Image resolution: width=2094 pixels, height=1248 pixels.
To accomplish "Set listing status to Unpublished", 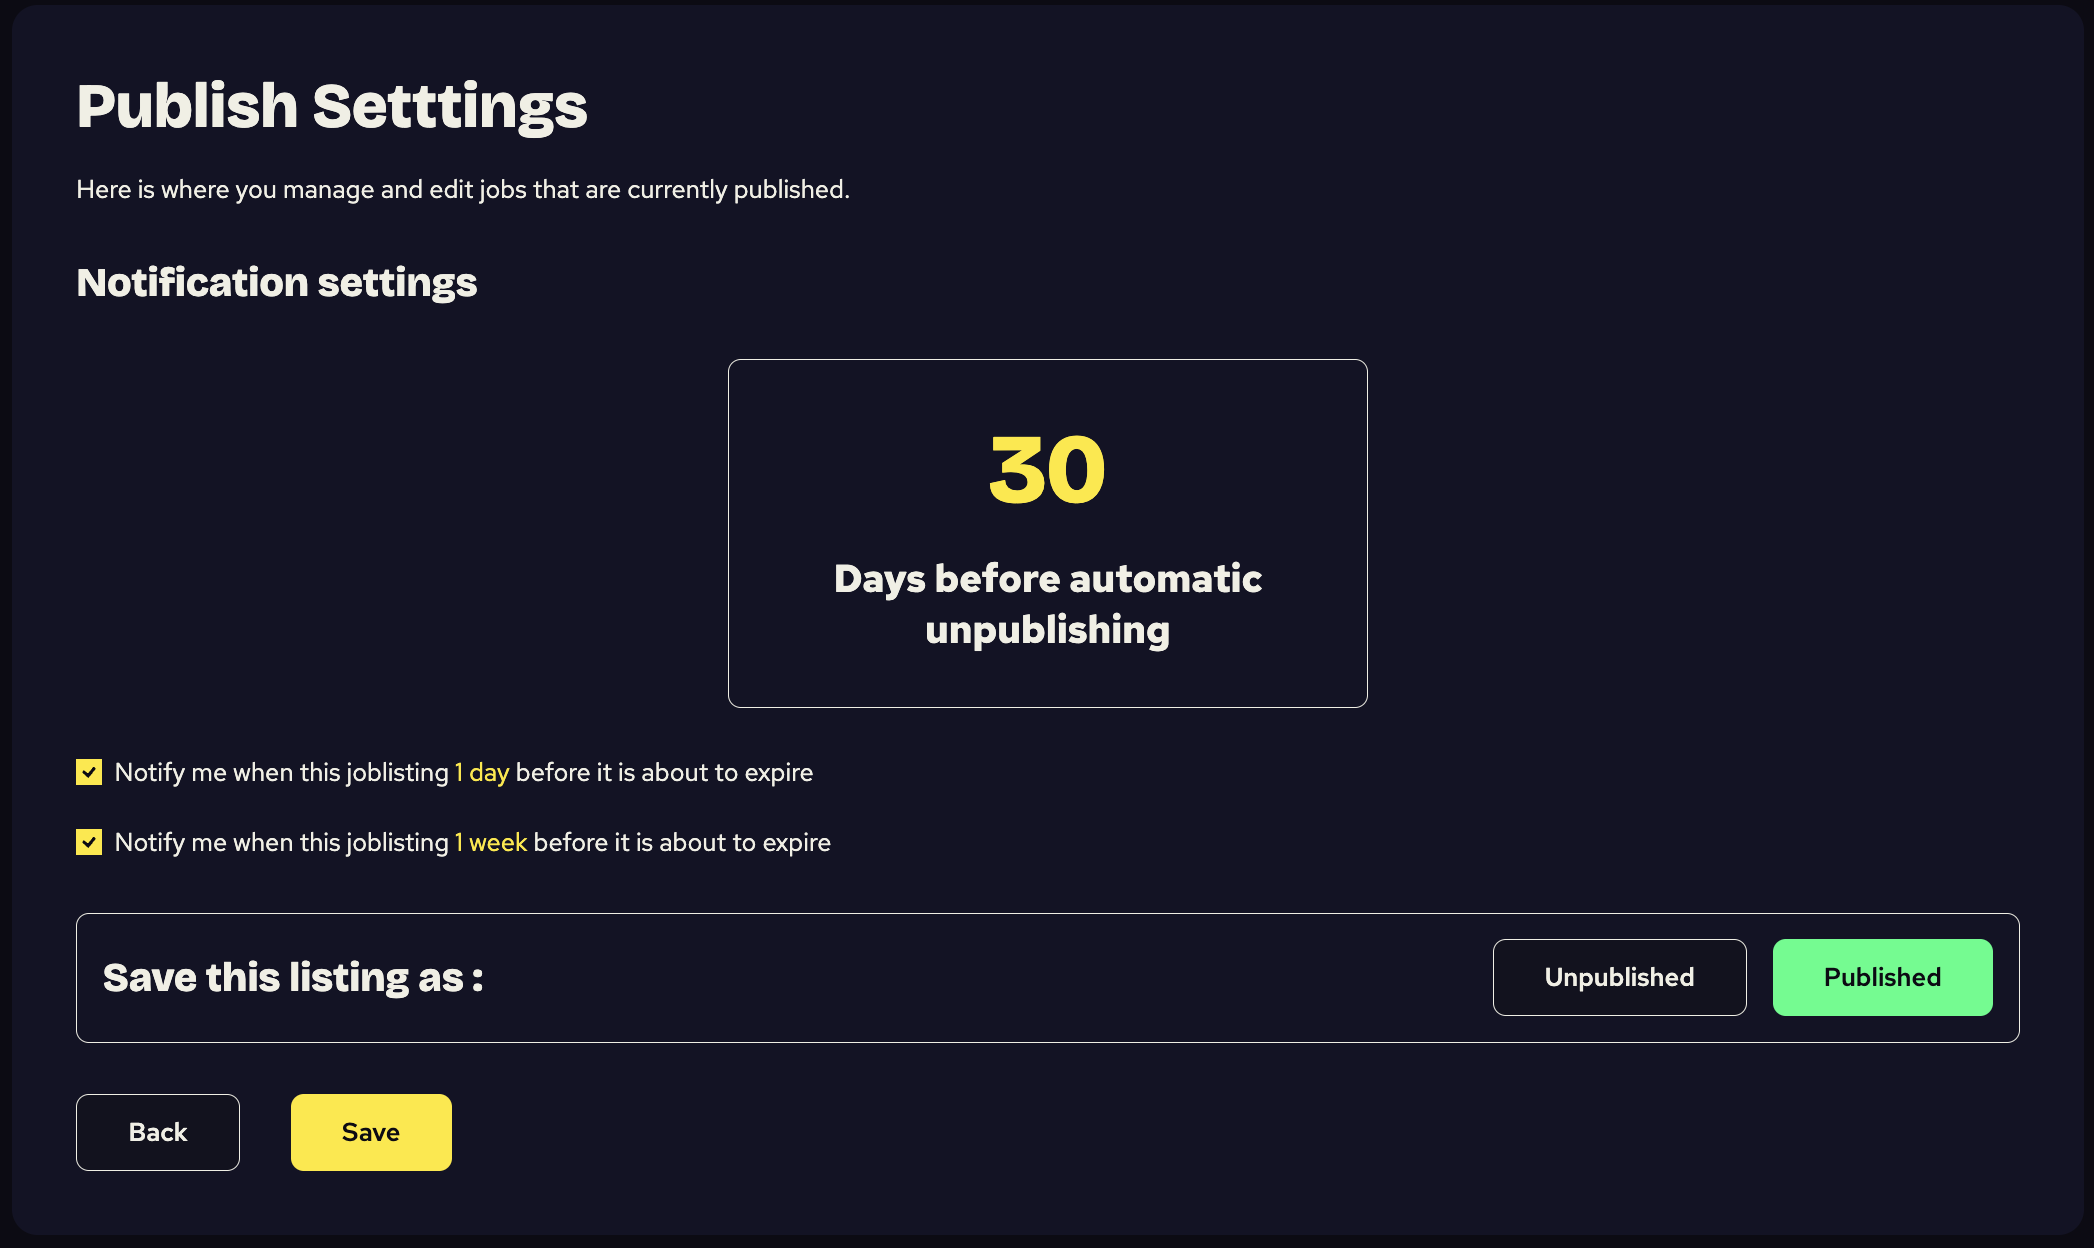I will (x=1619, y=977).
